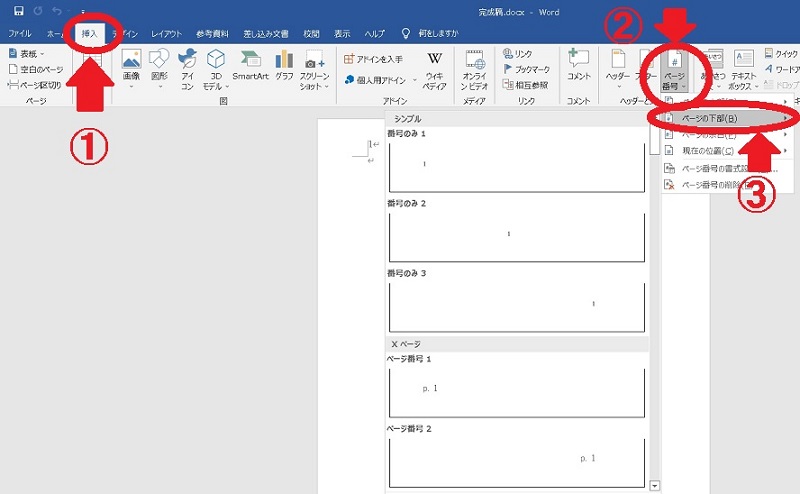Insert a cross-reference with 相互参照
The height and width of the screenshot is (494, 800).
526,85
